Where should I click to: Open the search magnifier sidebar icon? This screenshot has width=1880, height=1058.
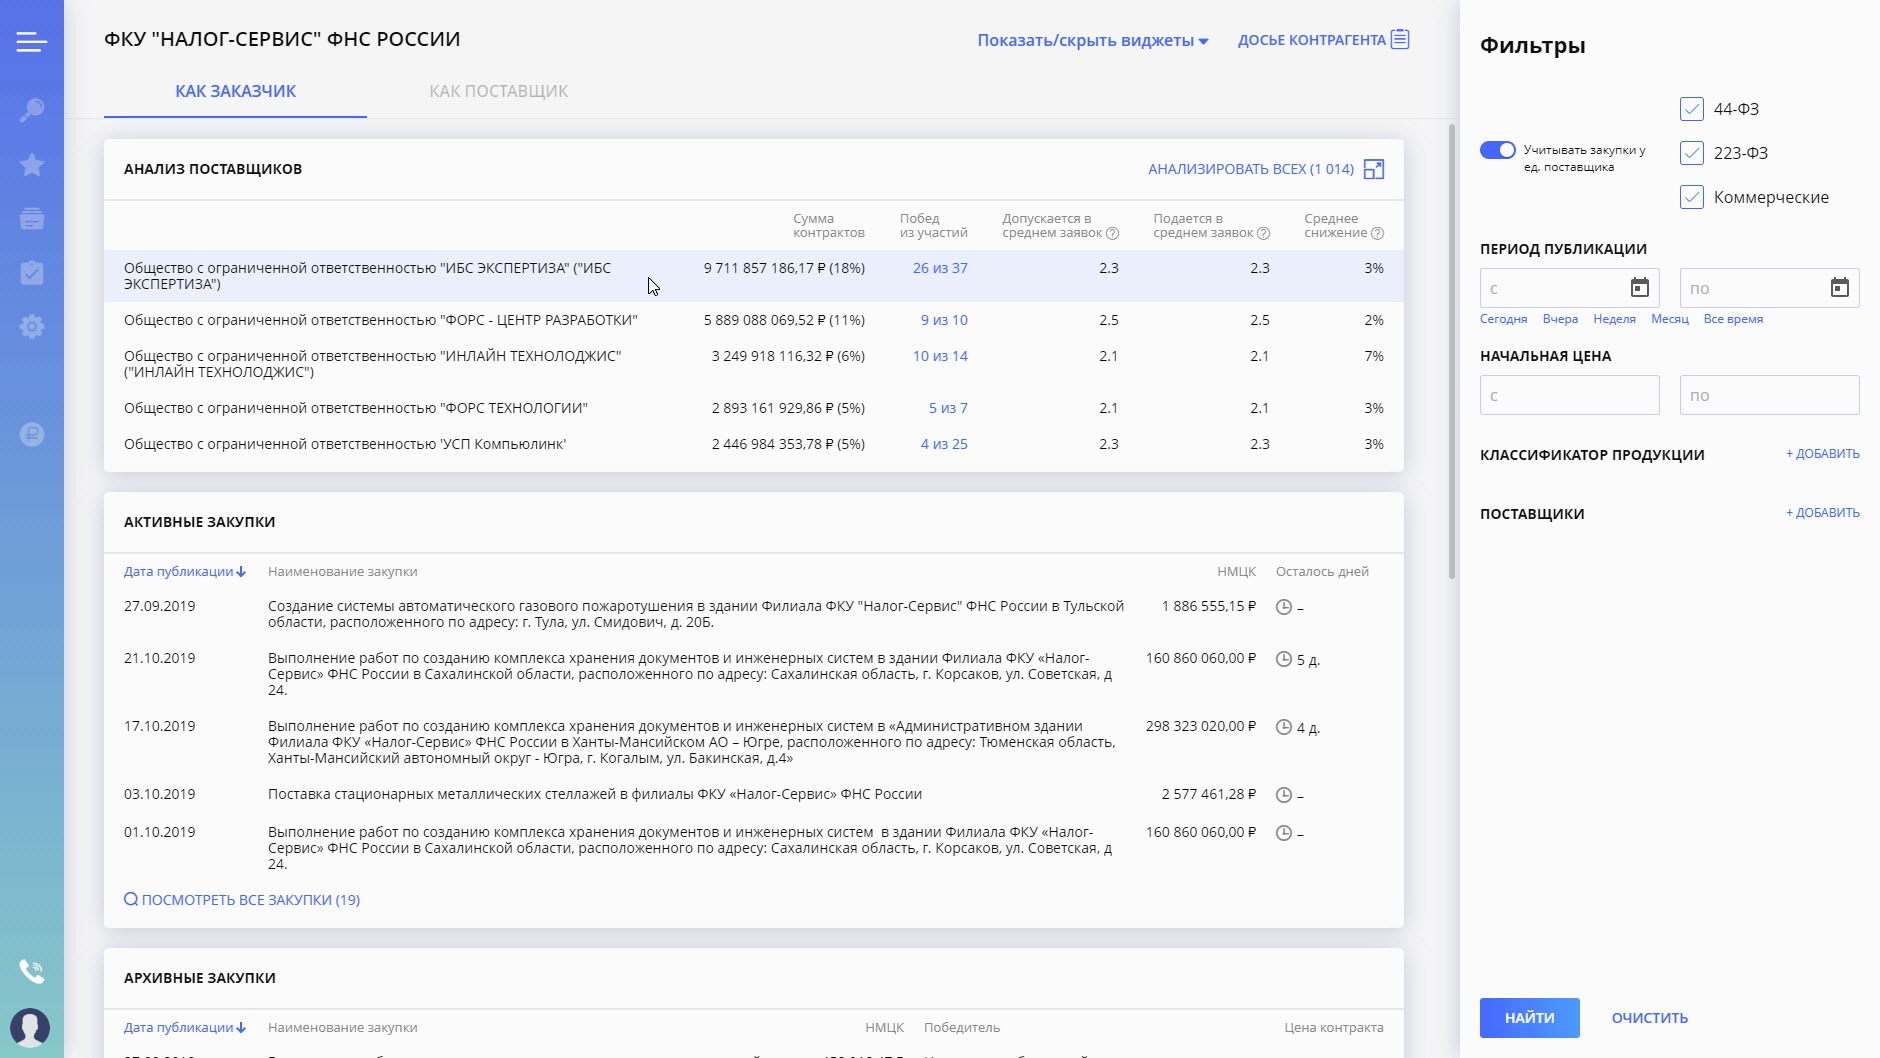[x=31, y=110]
